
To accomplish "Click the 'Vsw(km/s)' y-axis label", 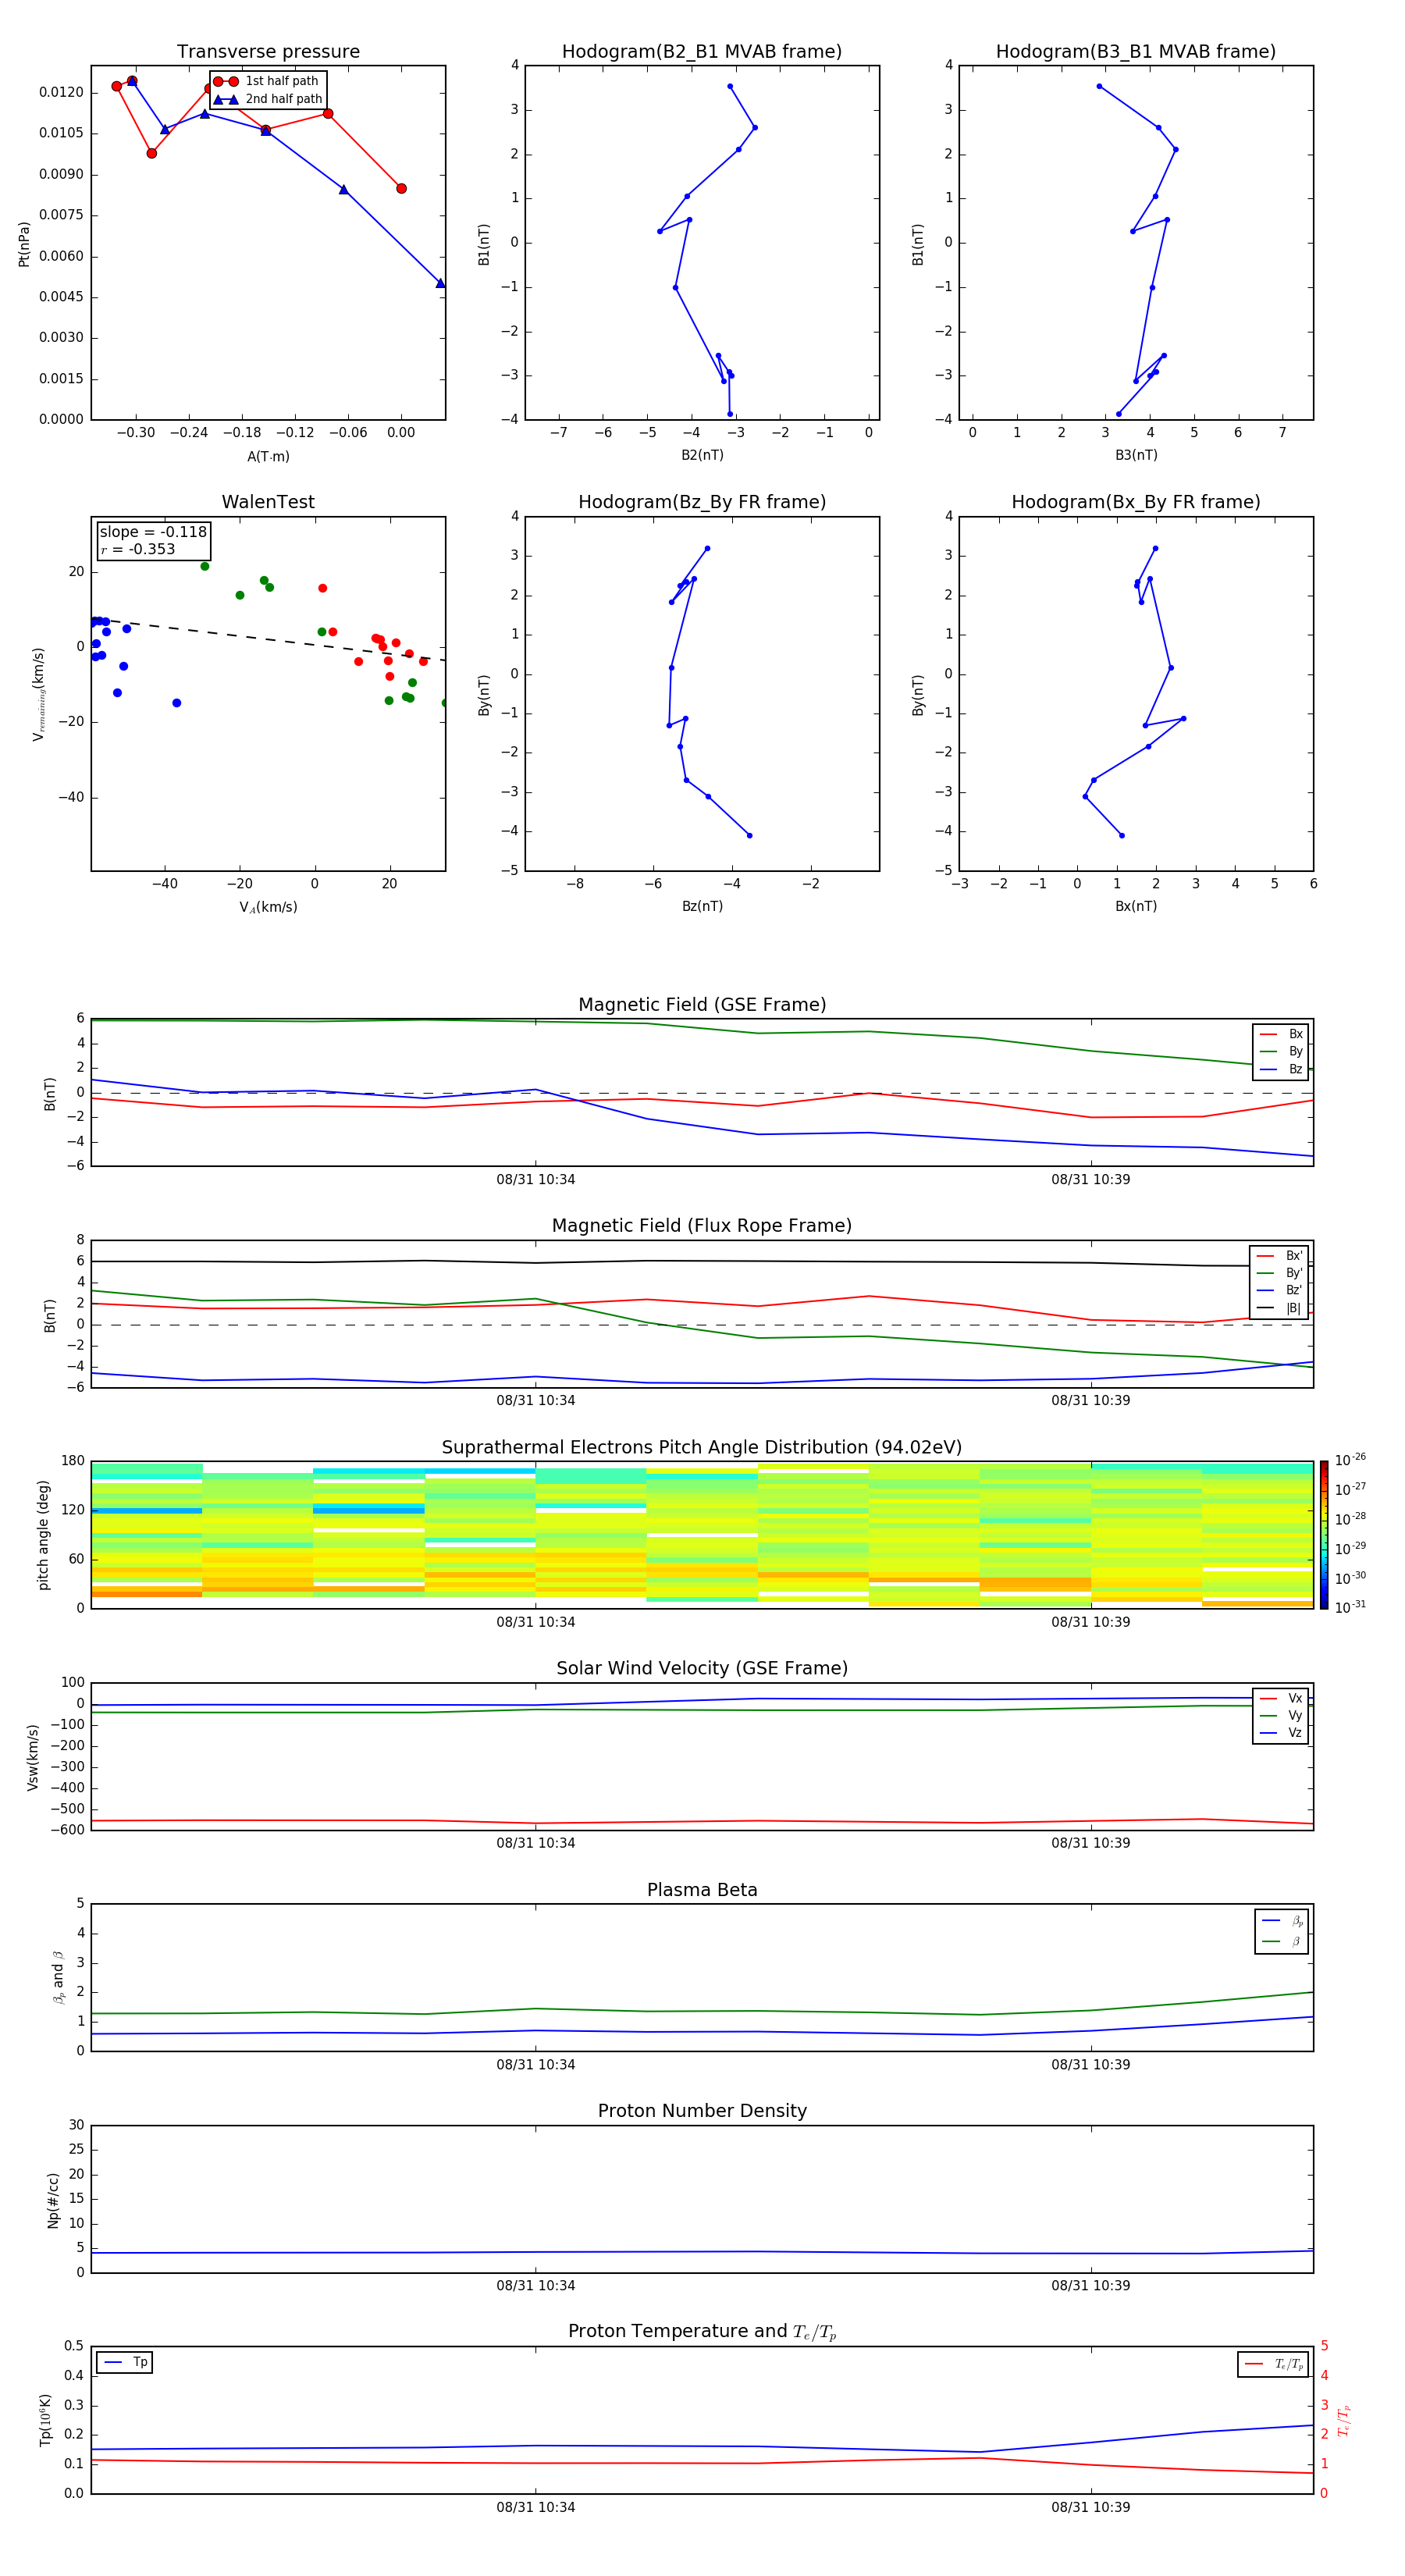I will (32, 1757).
